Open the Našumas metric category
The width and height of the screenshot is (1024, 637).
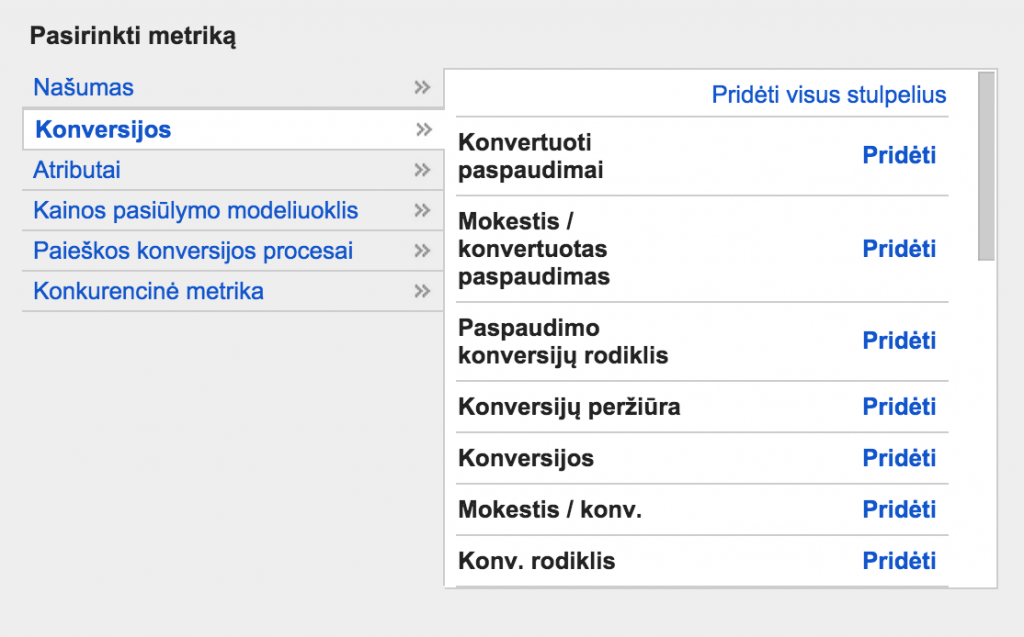[83, 88]
